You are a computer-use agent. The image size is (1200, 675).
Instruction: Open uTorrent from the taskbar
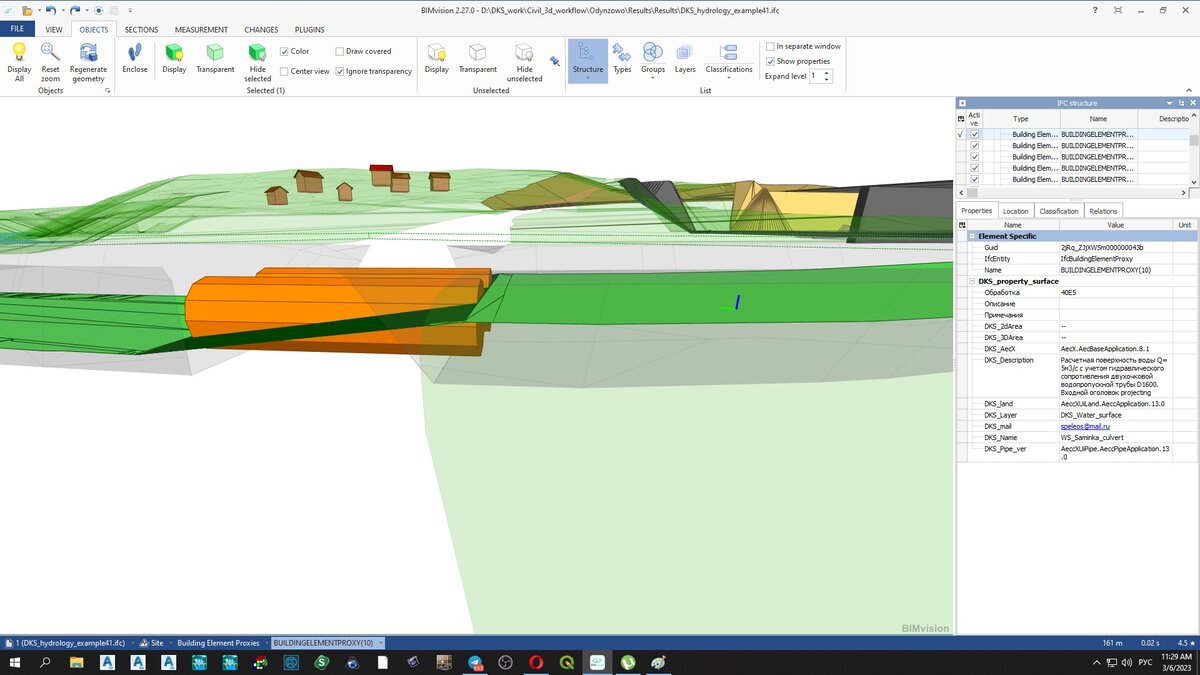[628, 662]
